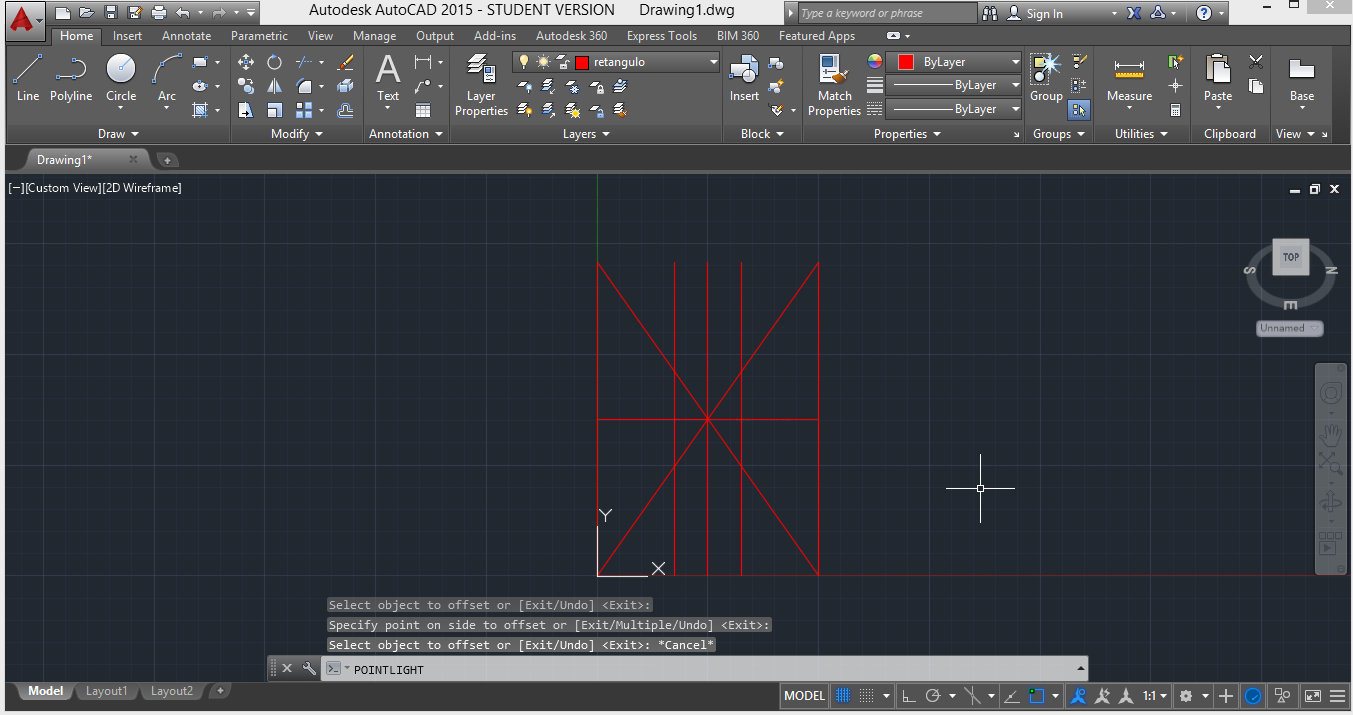Switch to the Insert ribbon tab

pyautogui.click(x=127, y=36)
